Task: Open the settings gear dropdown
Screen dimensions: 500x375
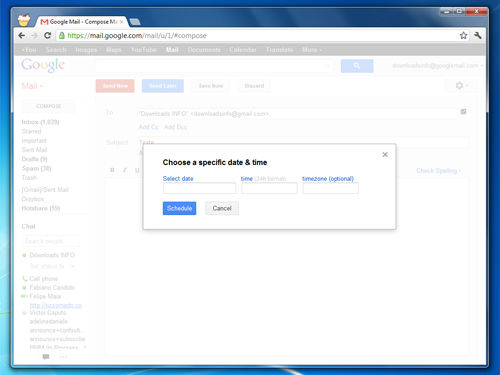Action: pyautogui.click(x=462, y=86)
